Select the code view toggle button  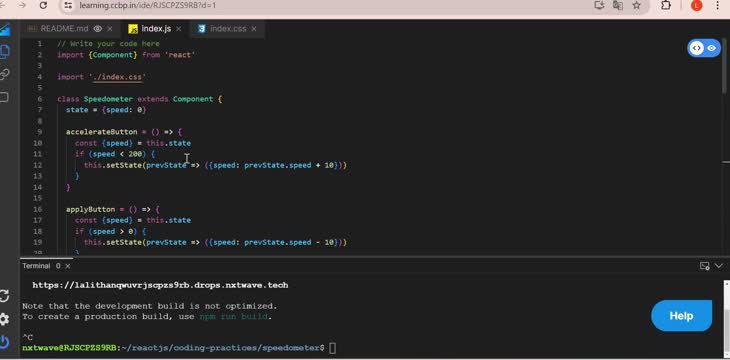tap(696, 48)
